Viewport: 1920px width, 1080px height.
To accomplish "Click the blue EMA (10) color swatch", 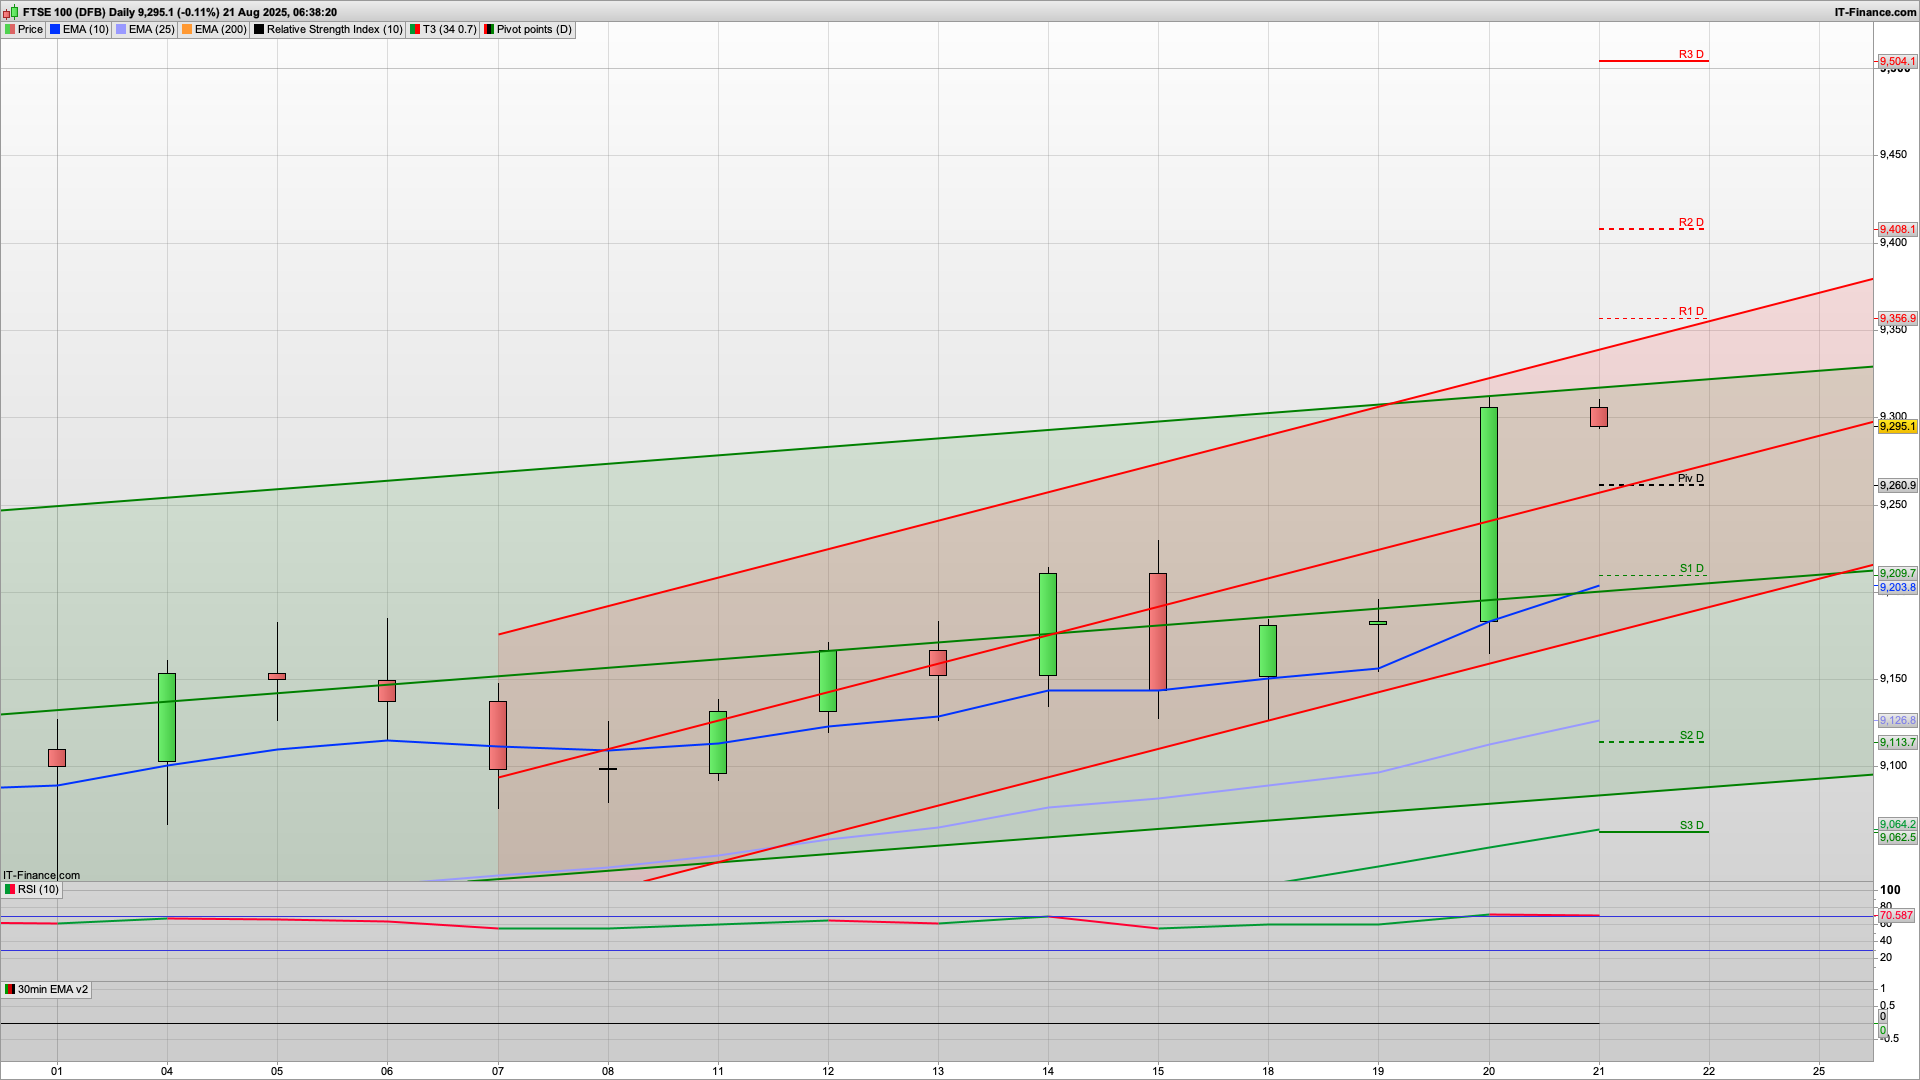I will pyautogui.click(x=55, y=30).
